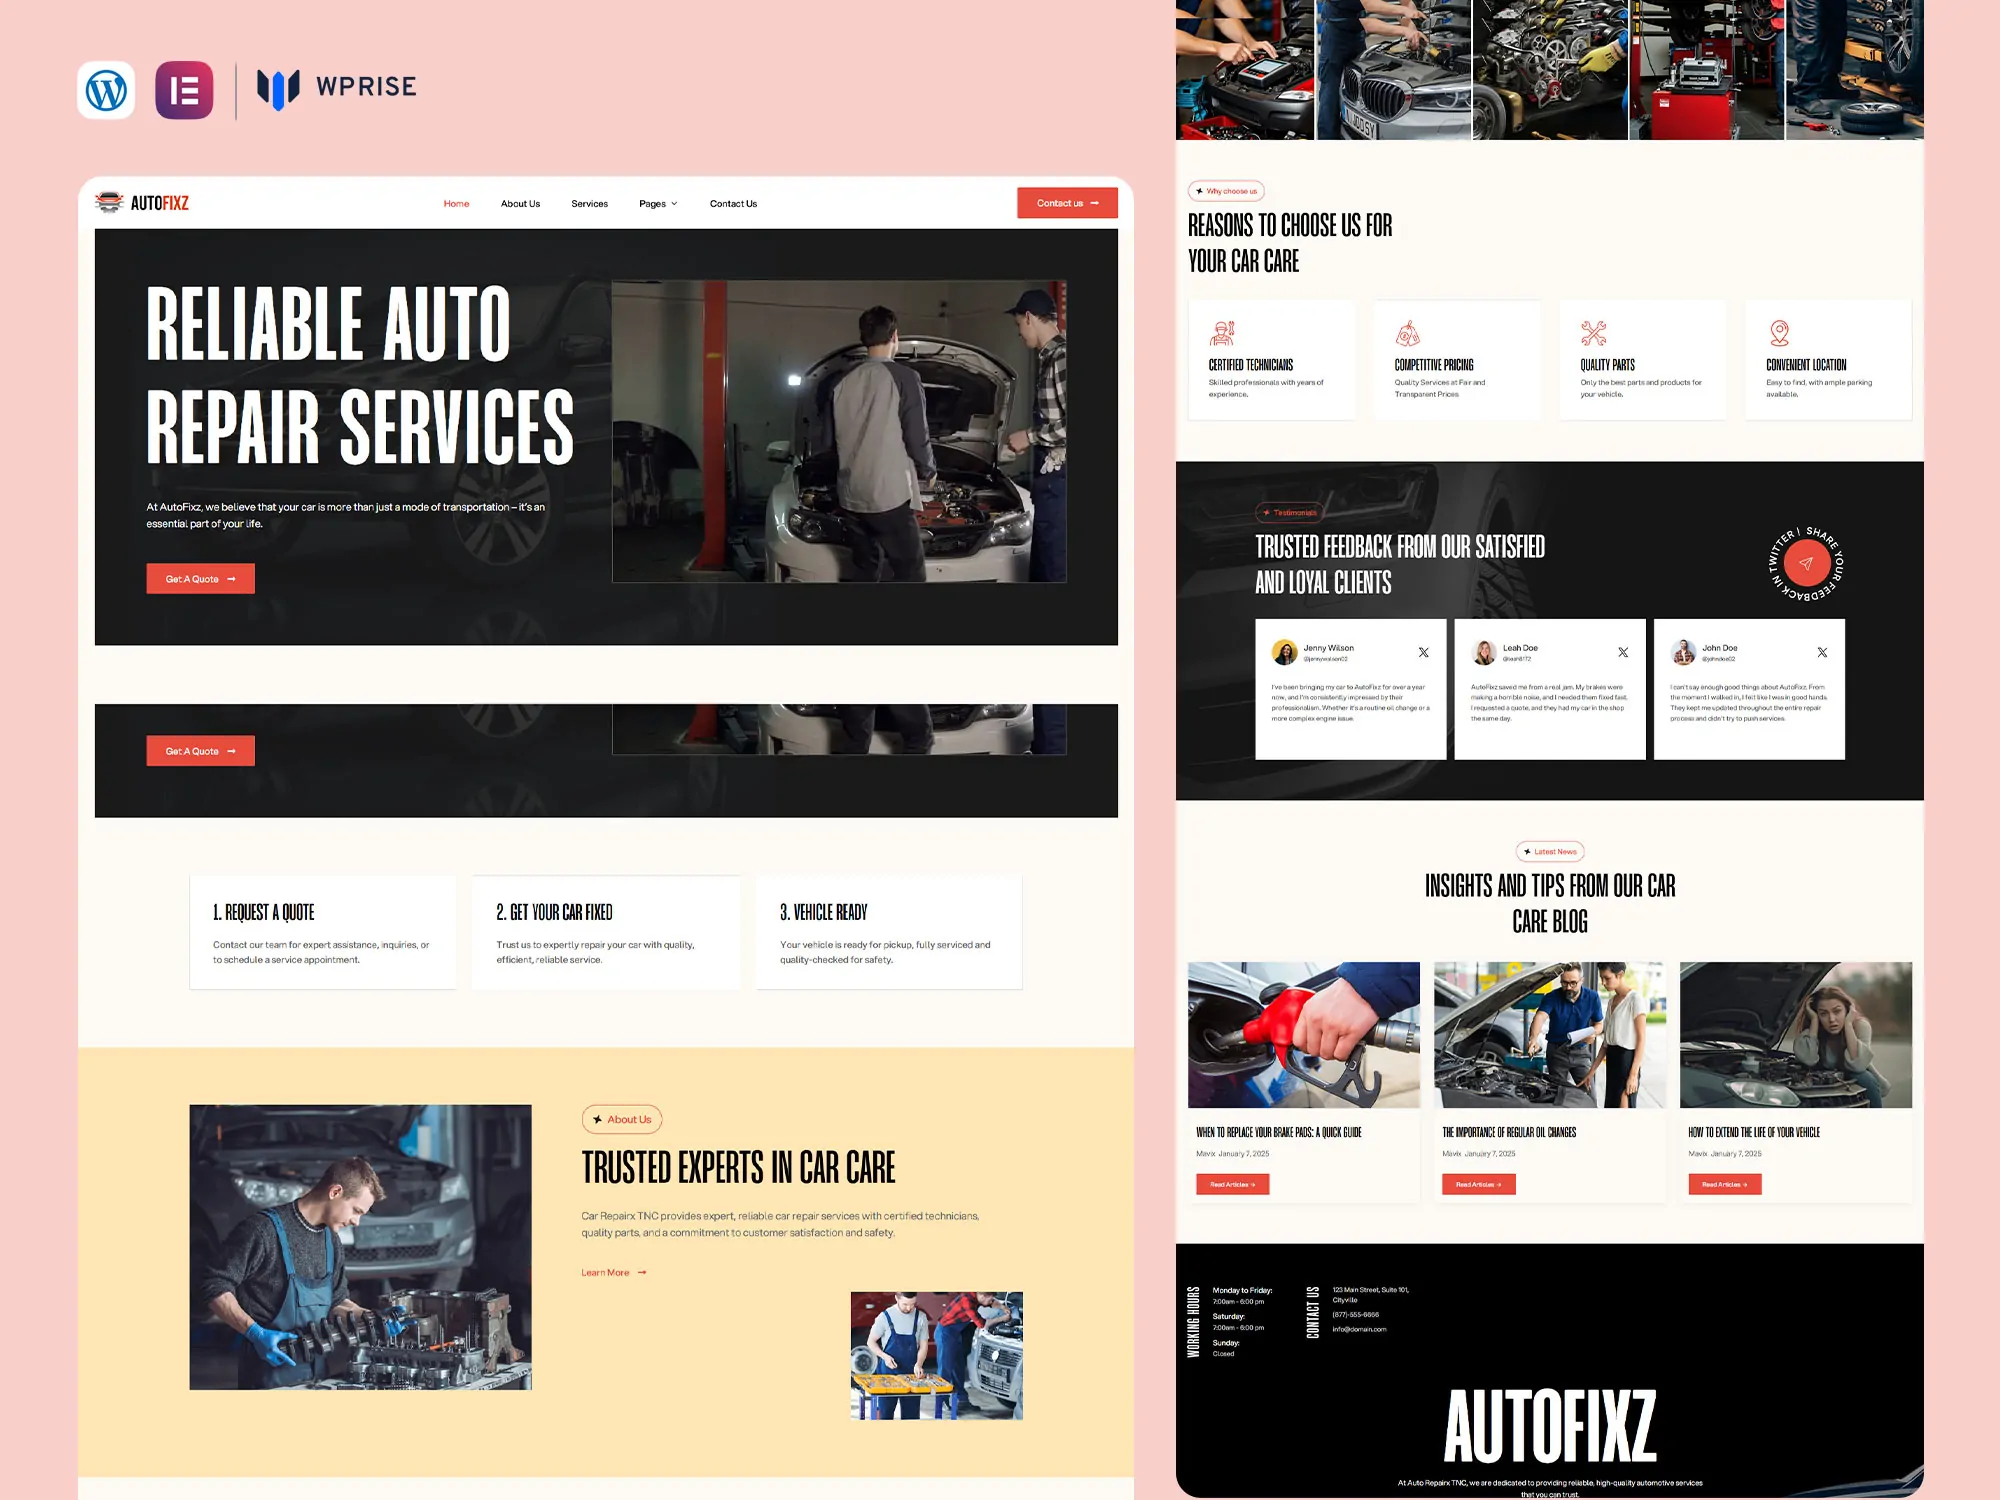This screenshot has width=2000, height=1500.
Task: Select Services in the navigation menu
Action: tap(589, 203)
